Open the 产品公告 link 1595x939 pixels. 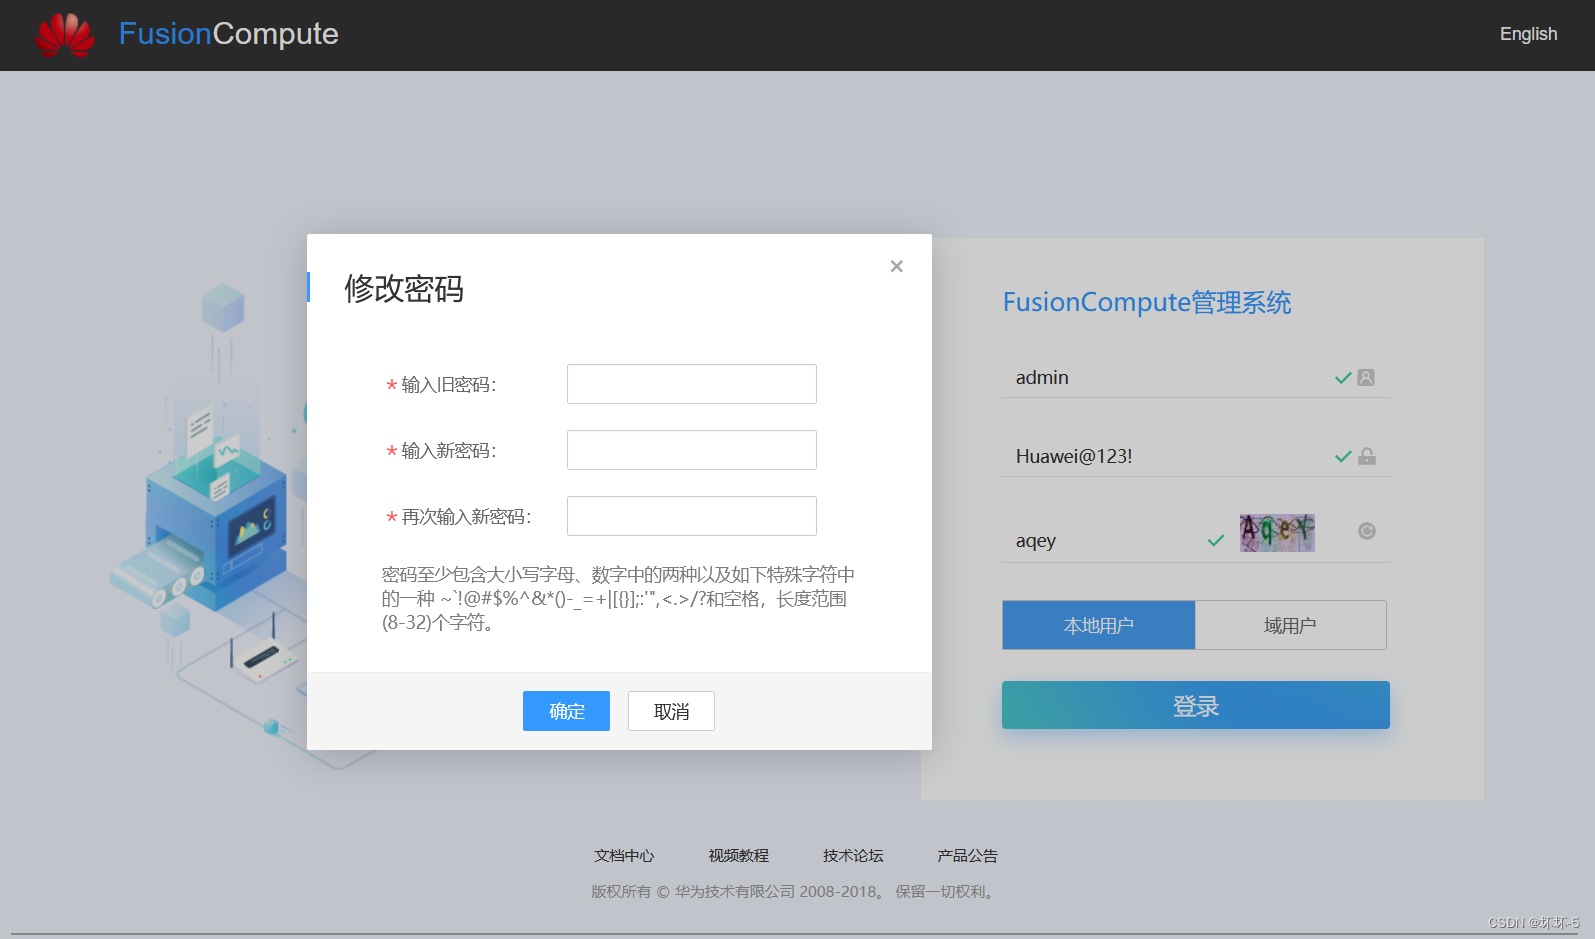[967, 856]
